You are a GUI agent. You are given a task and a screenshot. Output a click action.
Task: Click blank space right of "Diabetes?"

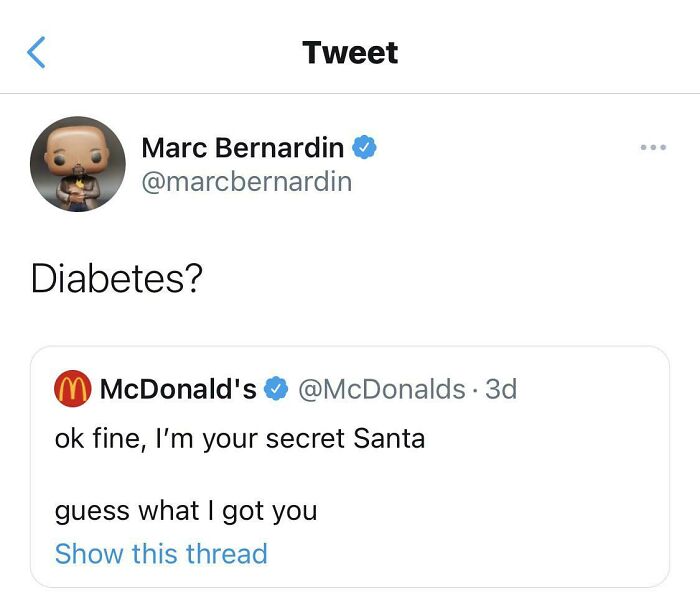450,279
